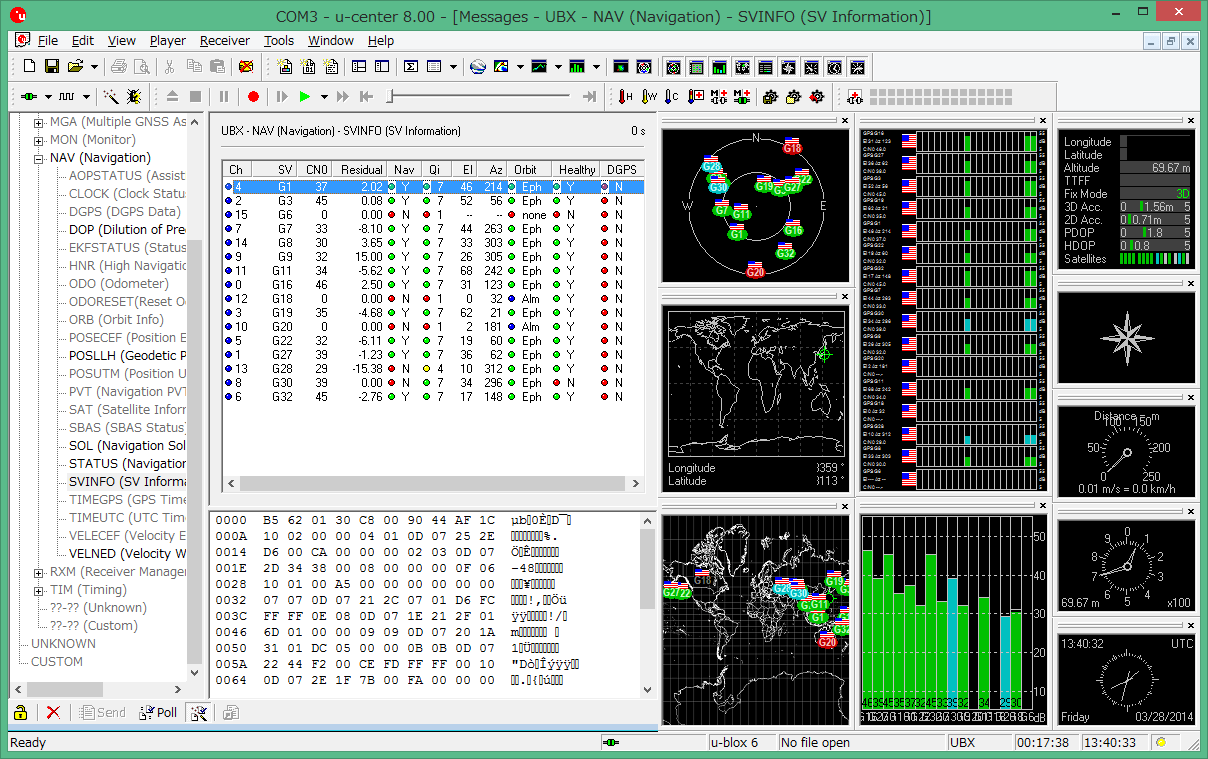Click the Save disk icon
The height and width of the screenshot is (759, 1208).
click(x=52, y=67)
